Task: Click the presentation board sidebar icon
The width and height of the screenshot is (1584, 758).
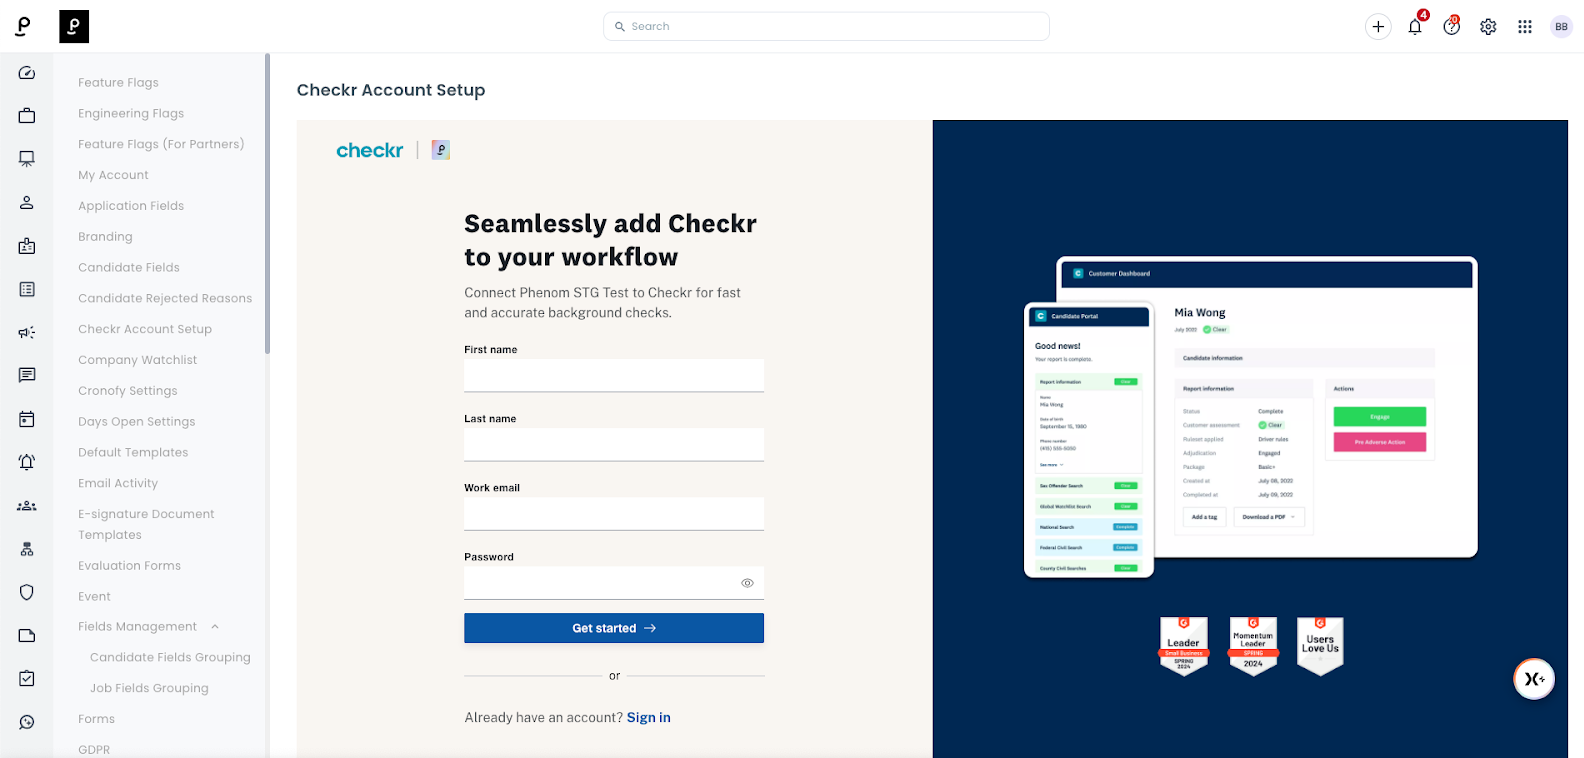Action: (27, 159)
